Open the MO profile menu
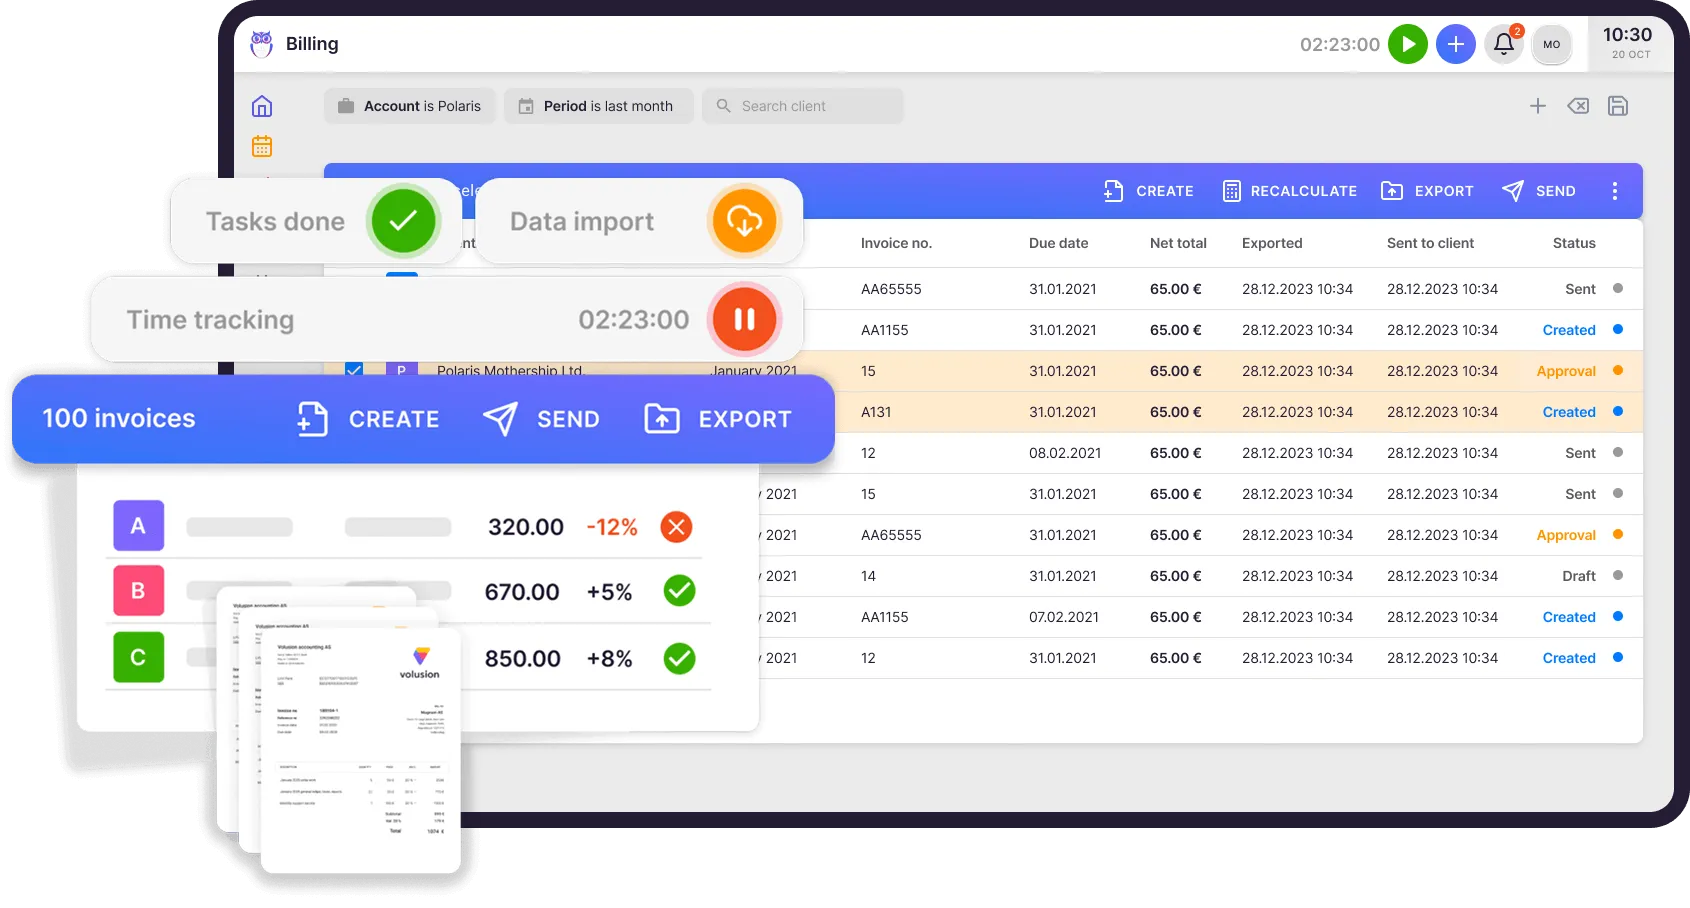The height and width of the screenshot is (908, 1690). click(x=1551, y=44)
